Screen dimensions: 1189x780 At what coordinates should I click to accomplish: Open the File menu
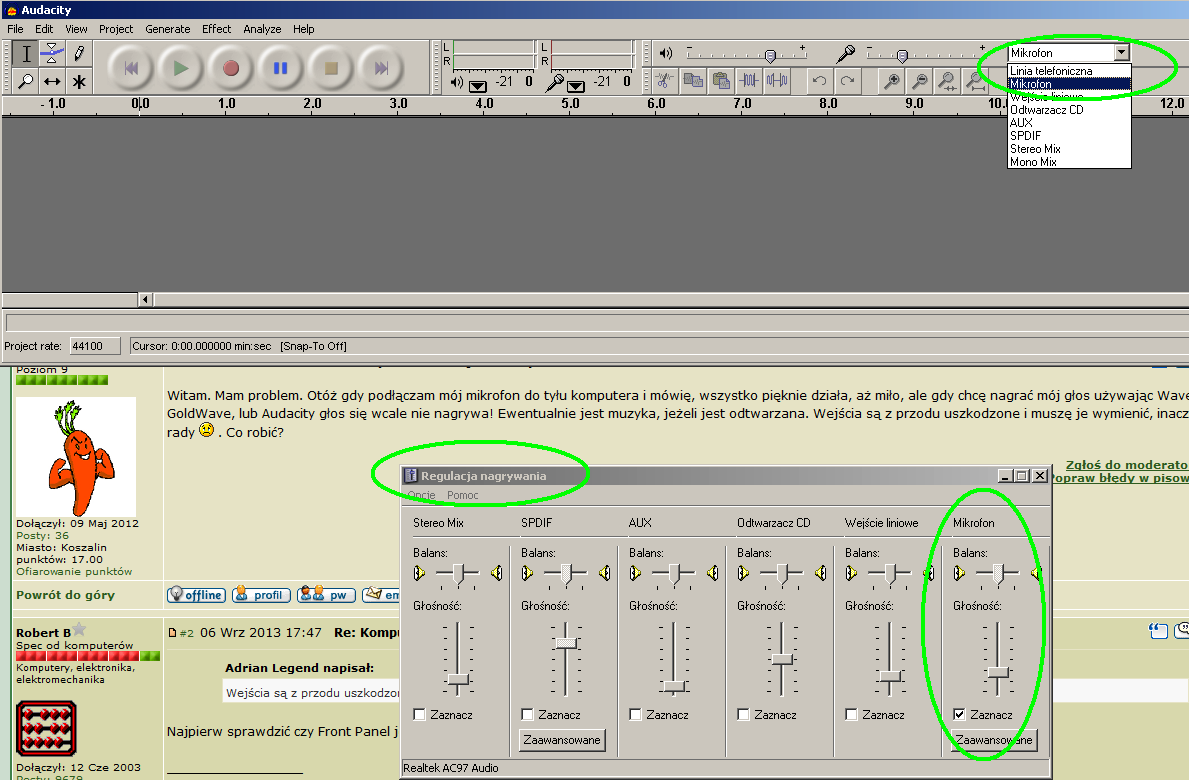(x=15, y=29)
